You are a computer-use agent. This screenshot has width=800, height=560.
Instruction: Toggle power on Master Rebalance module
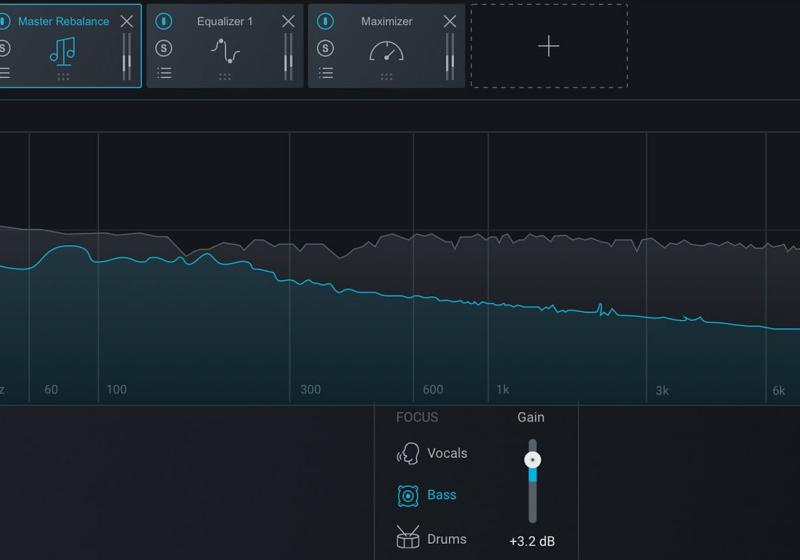point(4,21)
